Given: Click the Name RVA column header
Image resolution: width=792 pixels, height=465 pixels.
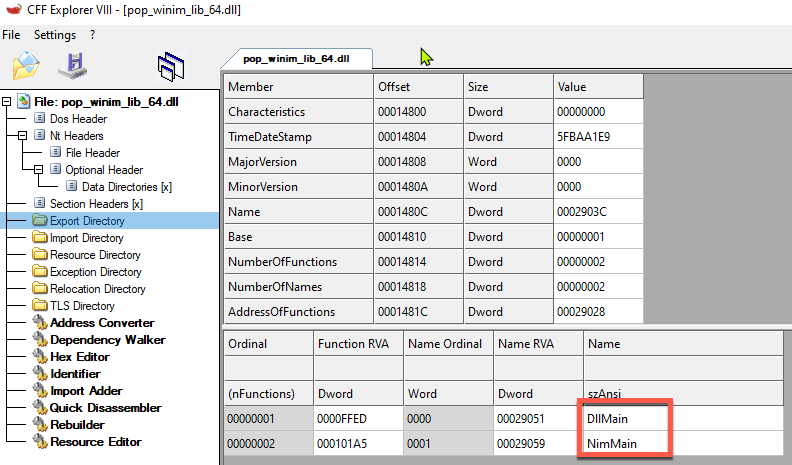Looking at the screenshot, I should coord(538,344).
